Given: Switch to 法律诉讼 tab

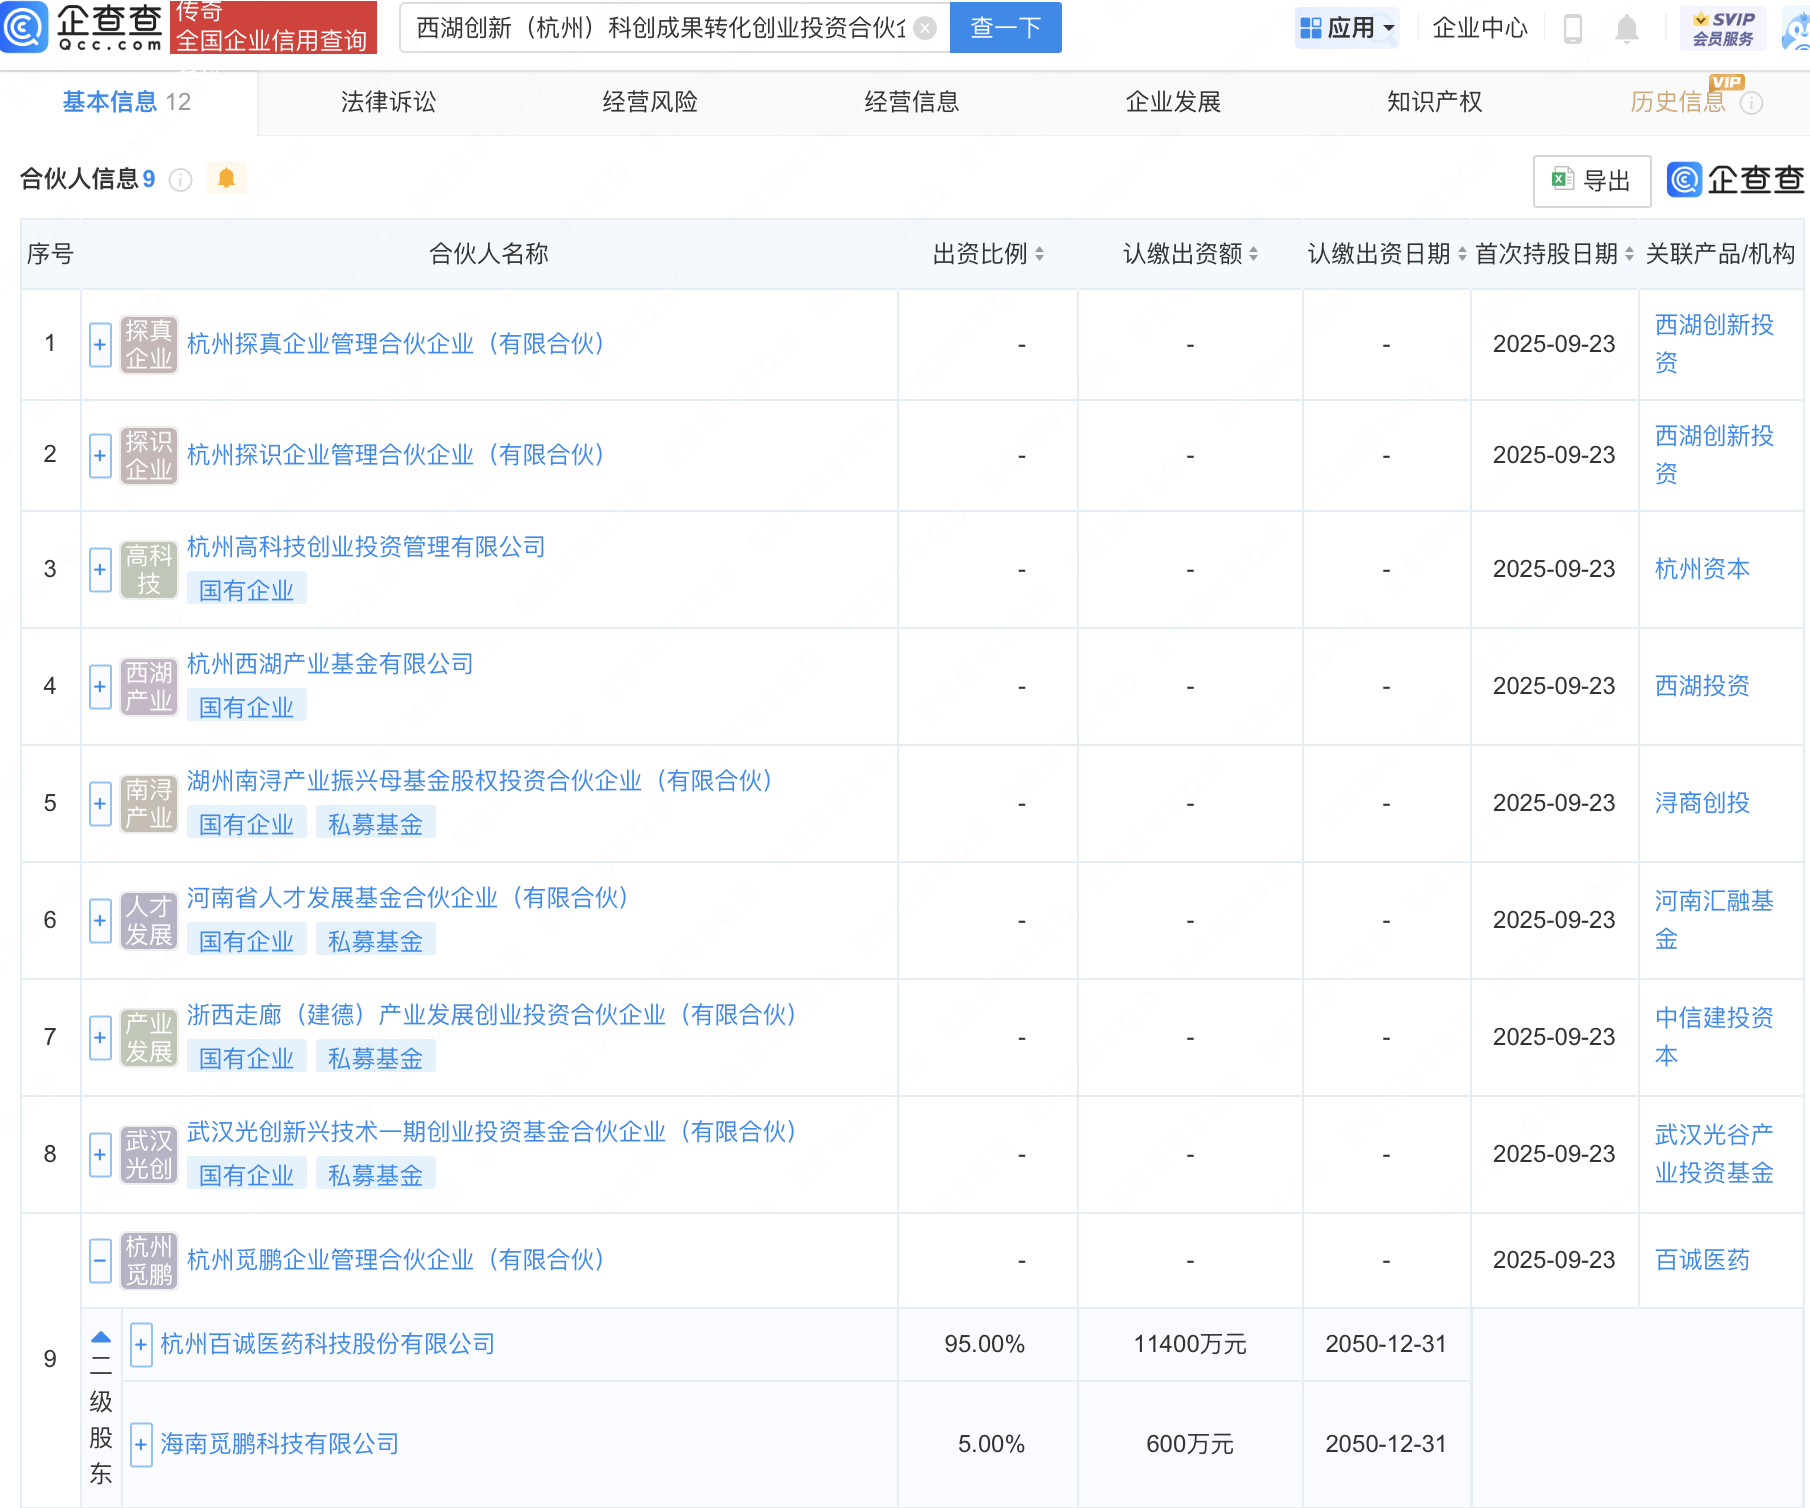Looking at the screenshot, I should tap(388, 102).
